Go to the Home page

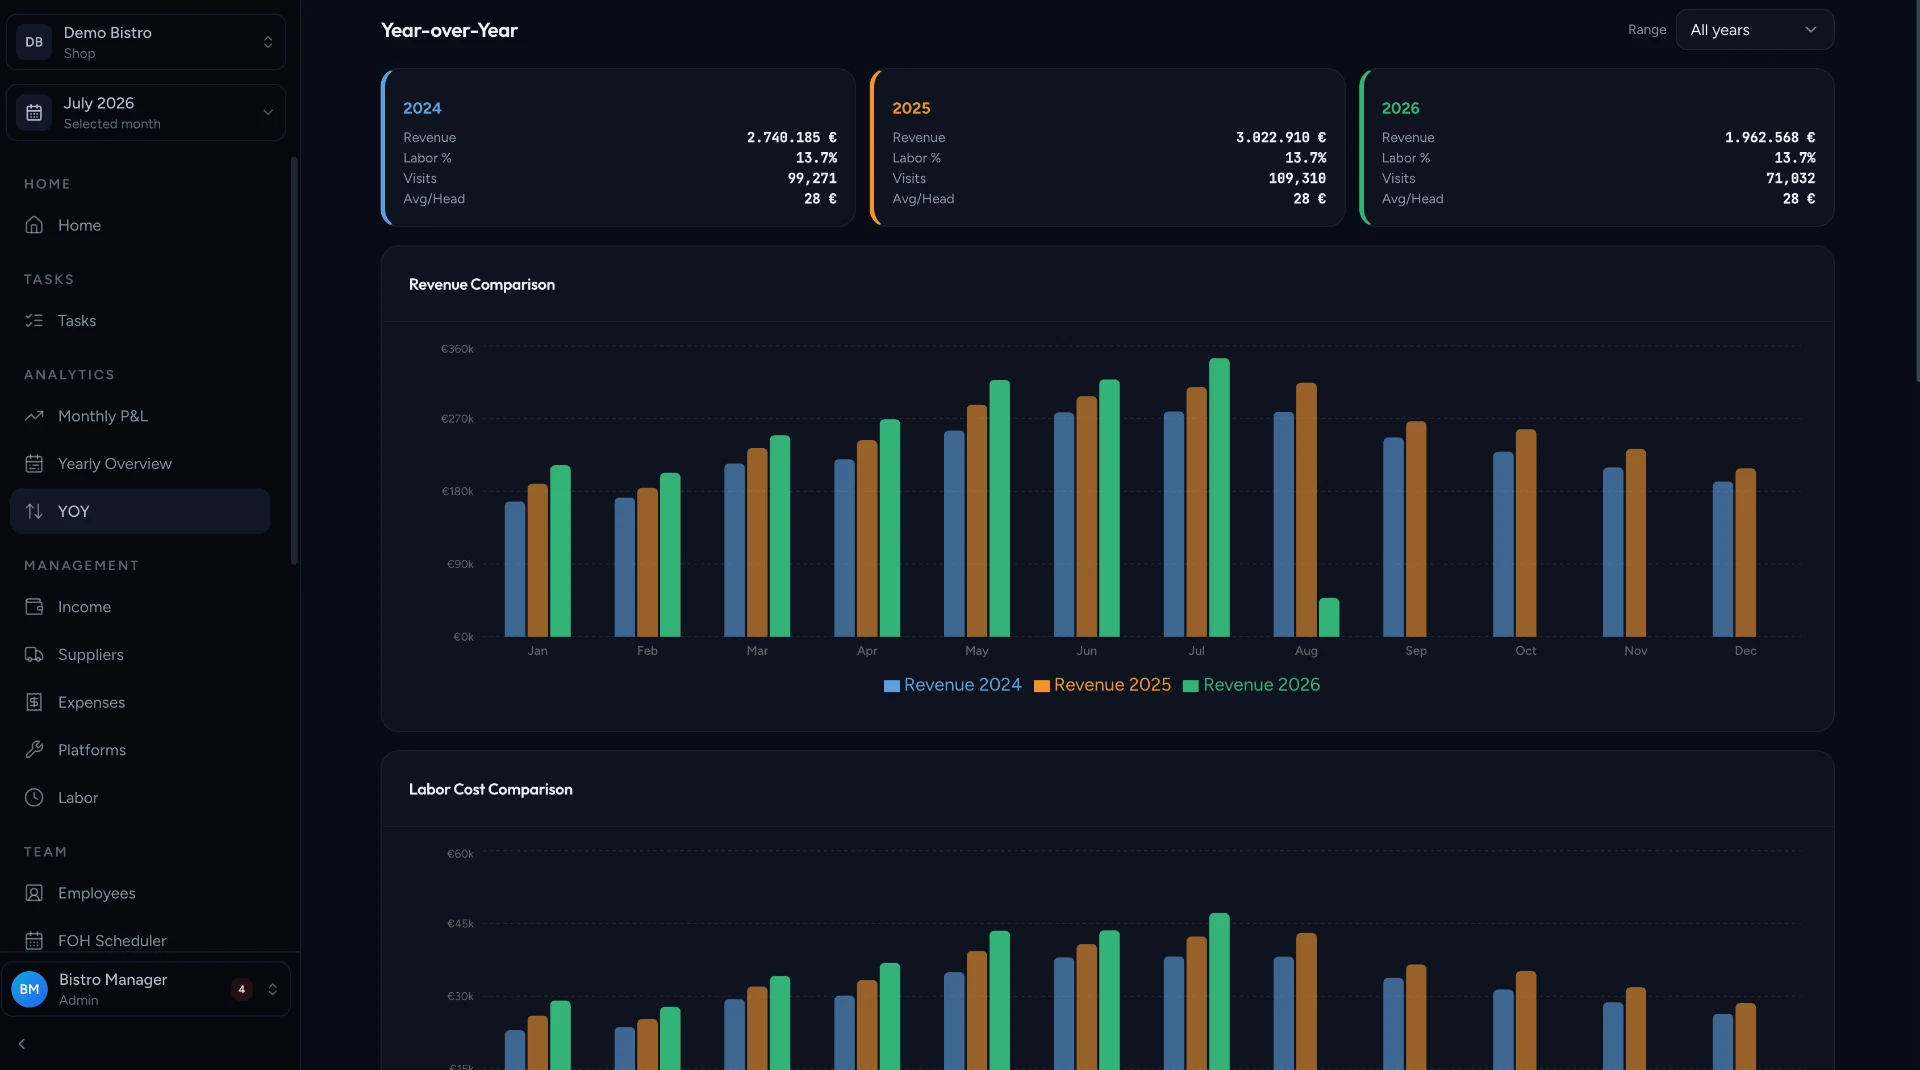[140, 225]
